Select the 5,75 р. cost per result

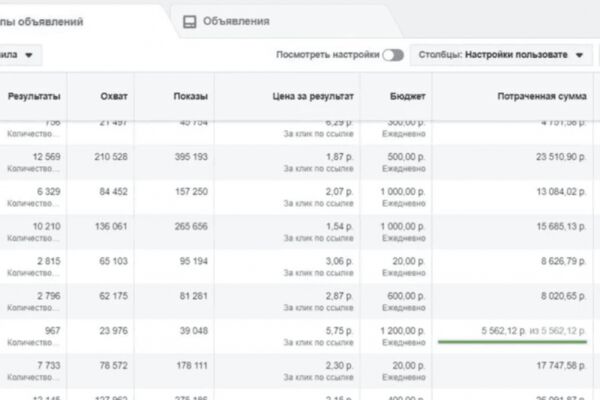tap(340, 331)
